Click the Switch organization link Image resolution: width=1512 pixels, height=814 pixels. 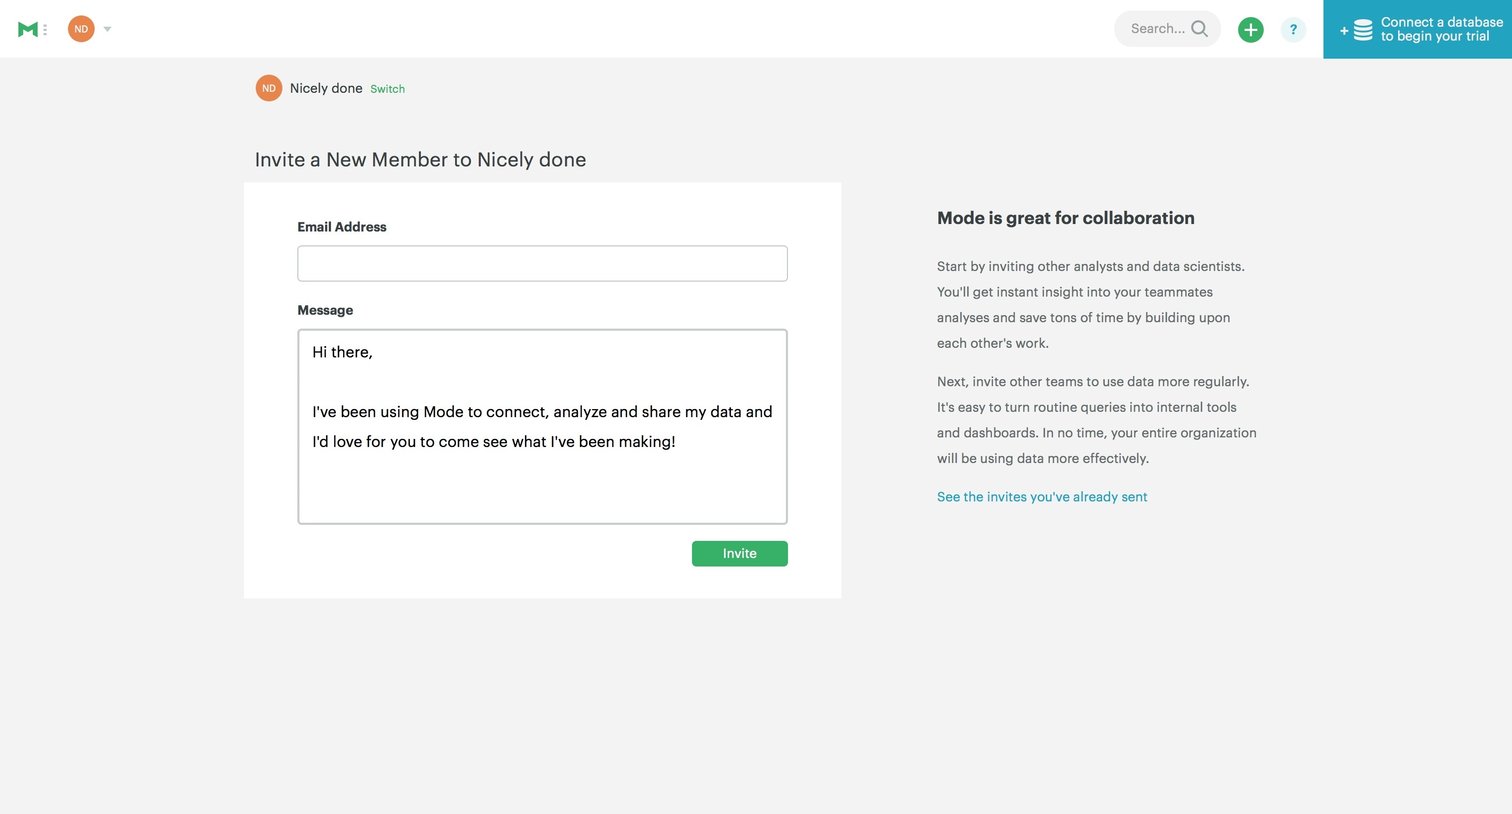point(387,89)
